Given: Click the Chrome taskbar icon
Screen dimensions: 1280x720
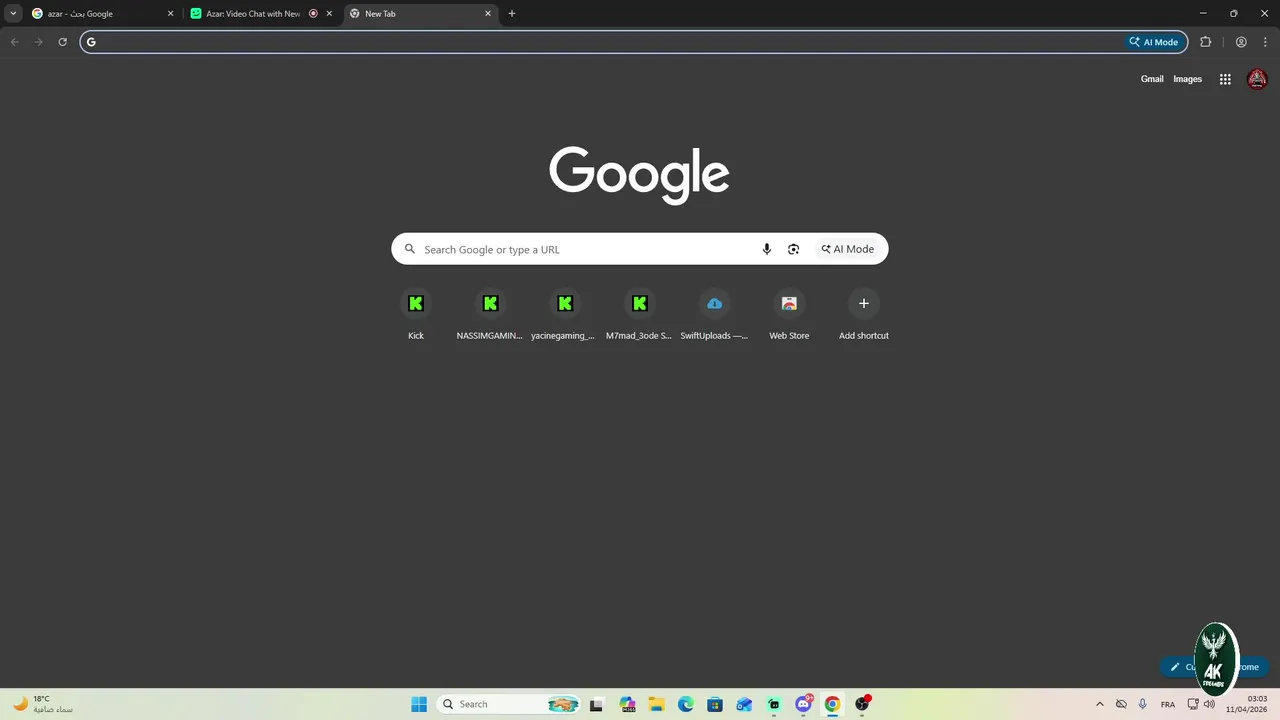Looking at the screenshot, I should (832, 704).
